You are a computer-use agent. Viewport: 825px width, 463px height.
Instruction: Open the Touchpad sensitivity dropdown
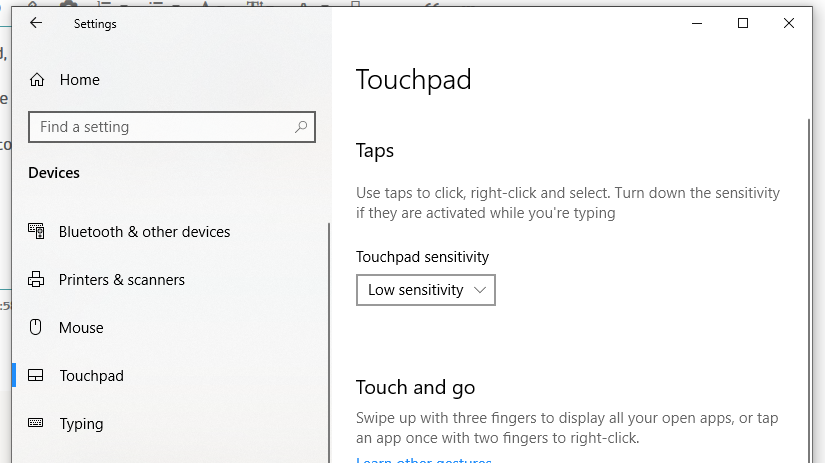pos(425,290)
